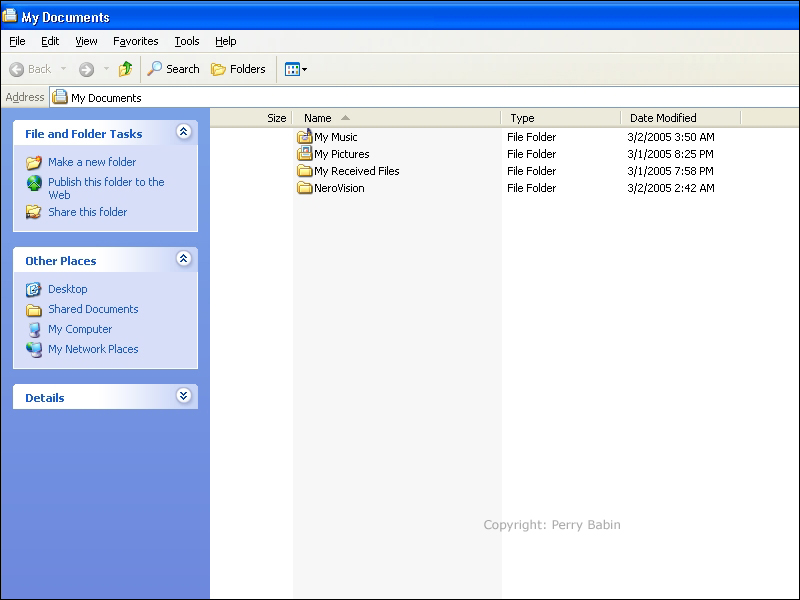Click the Make a new folder link
Viewport: 800px width, 600px height.
pyautogui.click(x=92, y=162)
